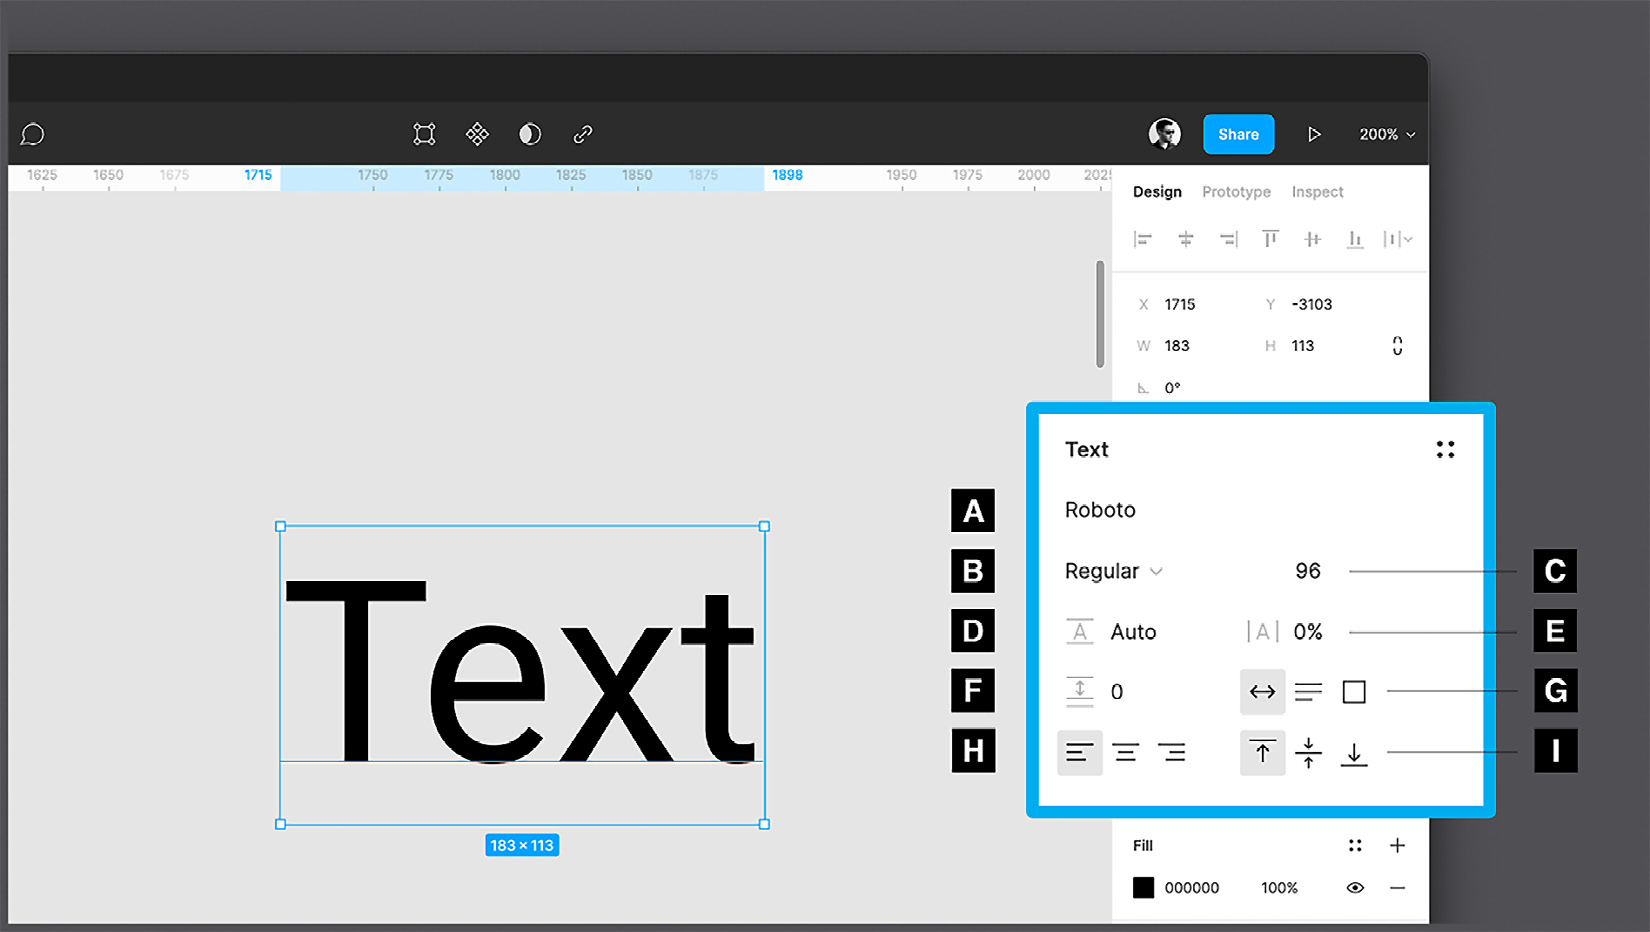Open the 200% zoom level dropdown

(x=1387, y=134)
